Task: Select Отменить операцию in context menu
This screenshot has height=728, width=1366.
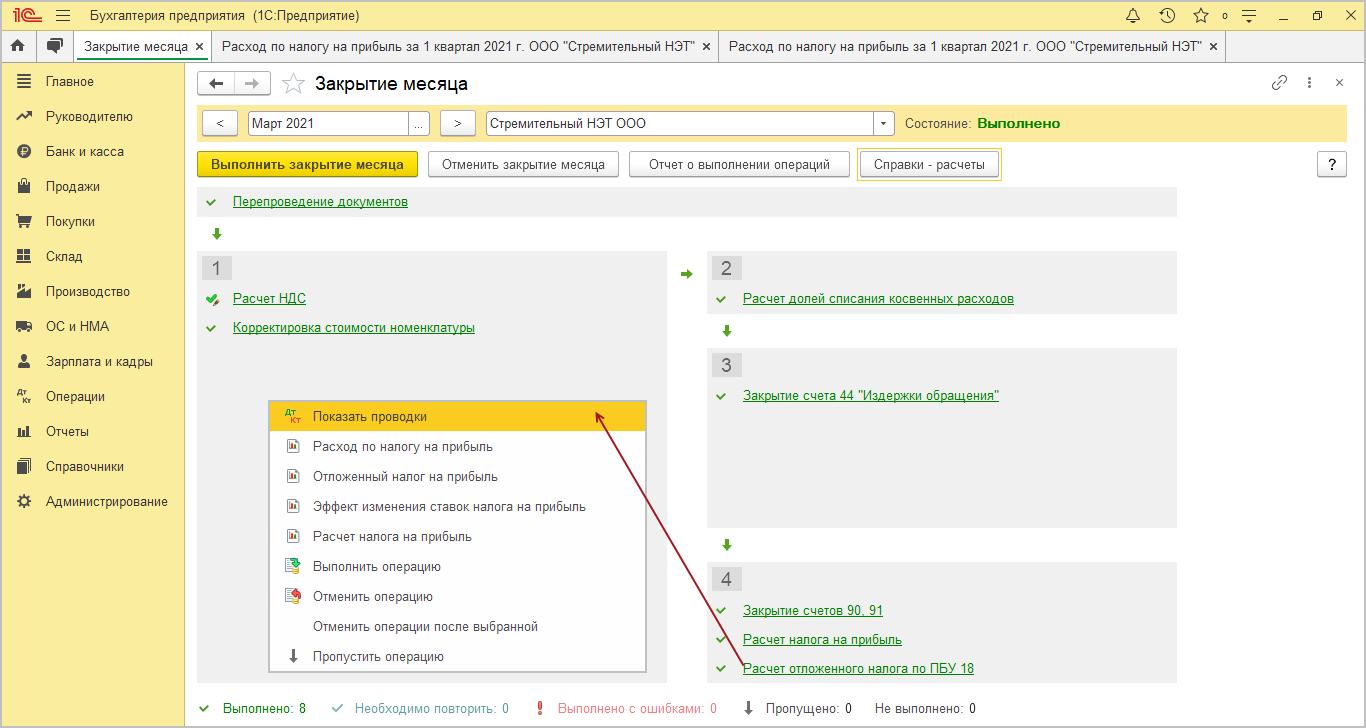Action: (x=458, y=596)
